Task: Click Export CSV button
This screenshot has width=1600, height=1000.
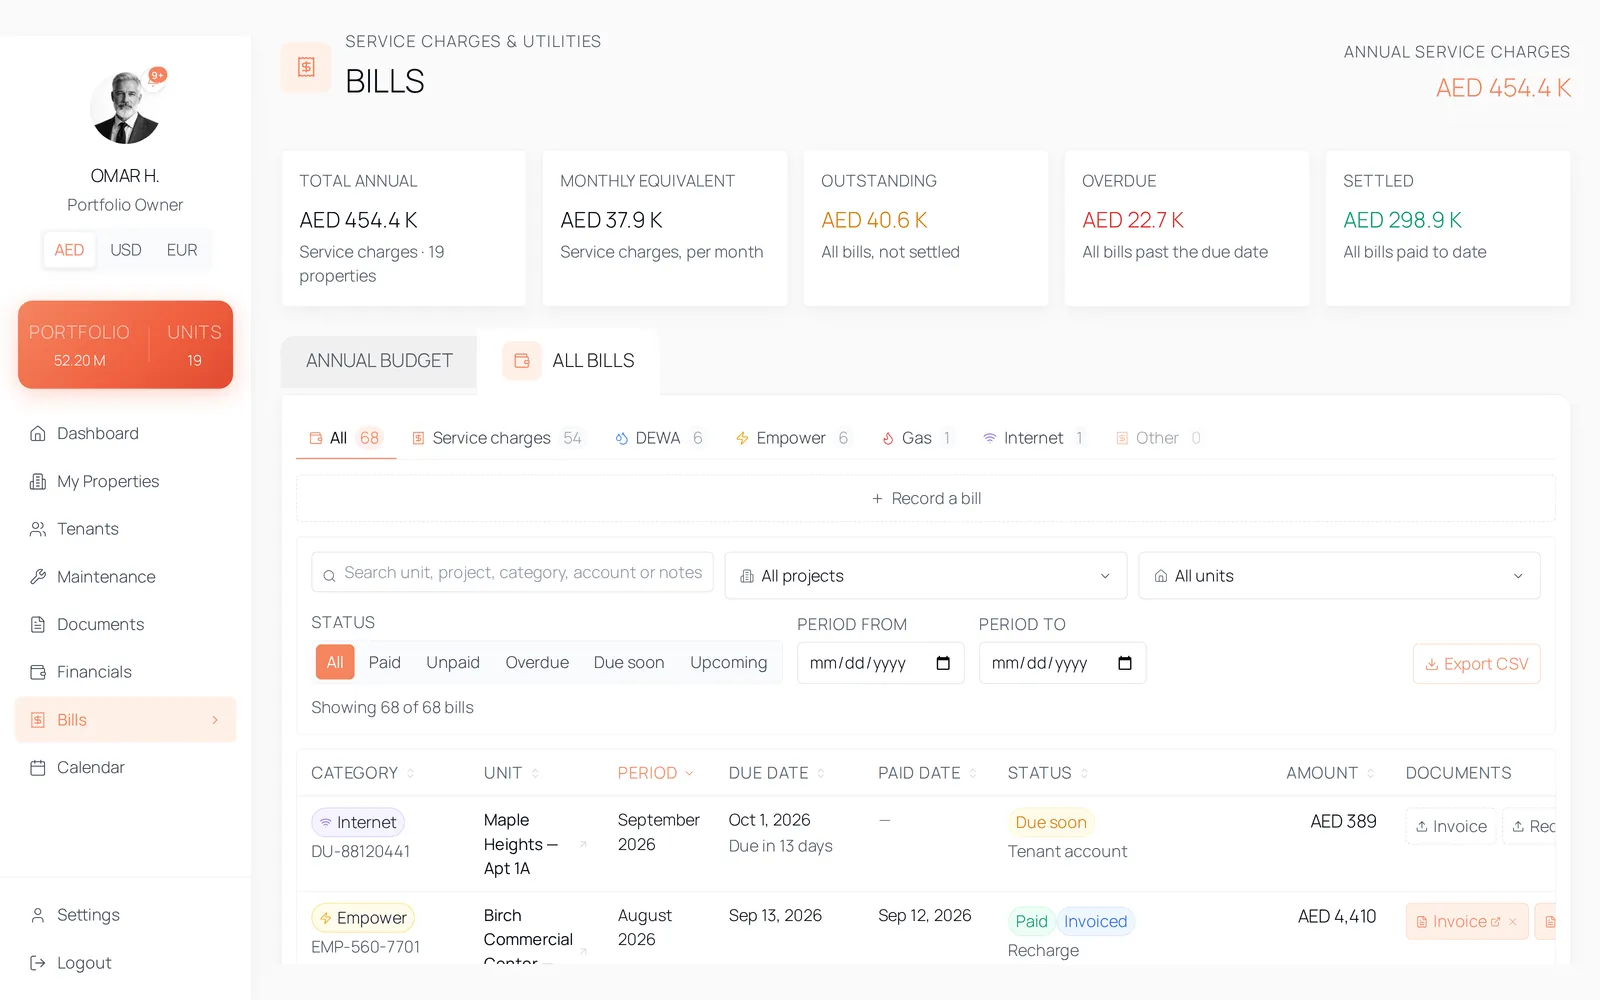Action: 1476,664
